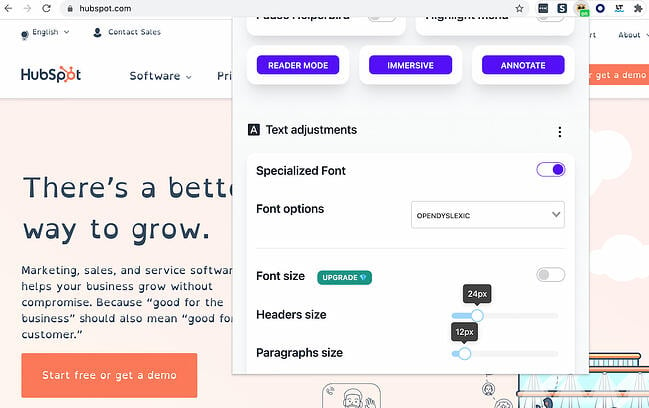The height and width of the screenshot is (408, 649).
Task: Bookmark this page with the star icon
Action: click(x=520, y=8)
